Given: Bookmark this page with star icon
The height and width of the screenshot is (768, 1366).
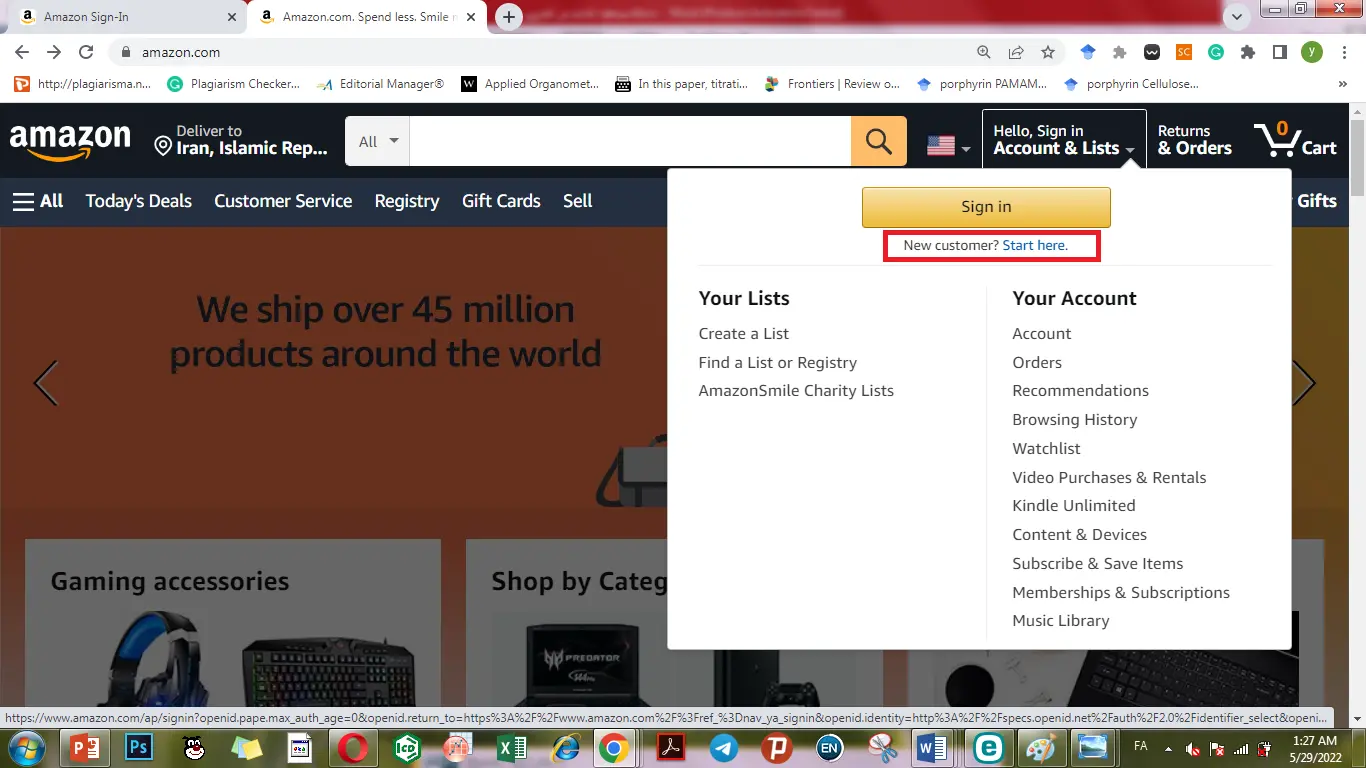Looking at the screenshot, I should tap(1048, 52).
